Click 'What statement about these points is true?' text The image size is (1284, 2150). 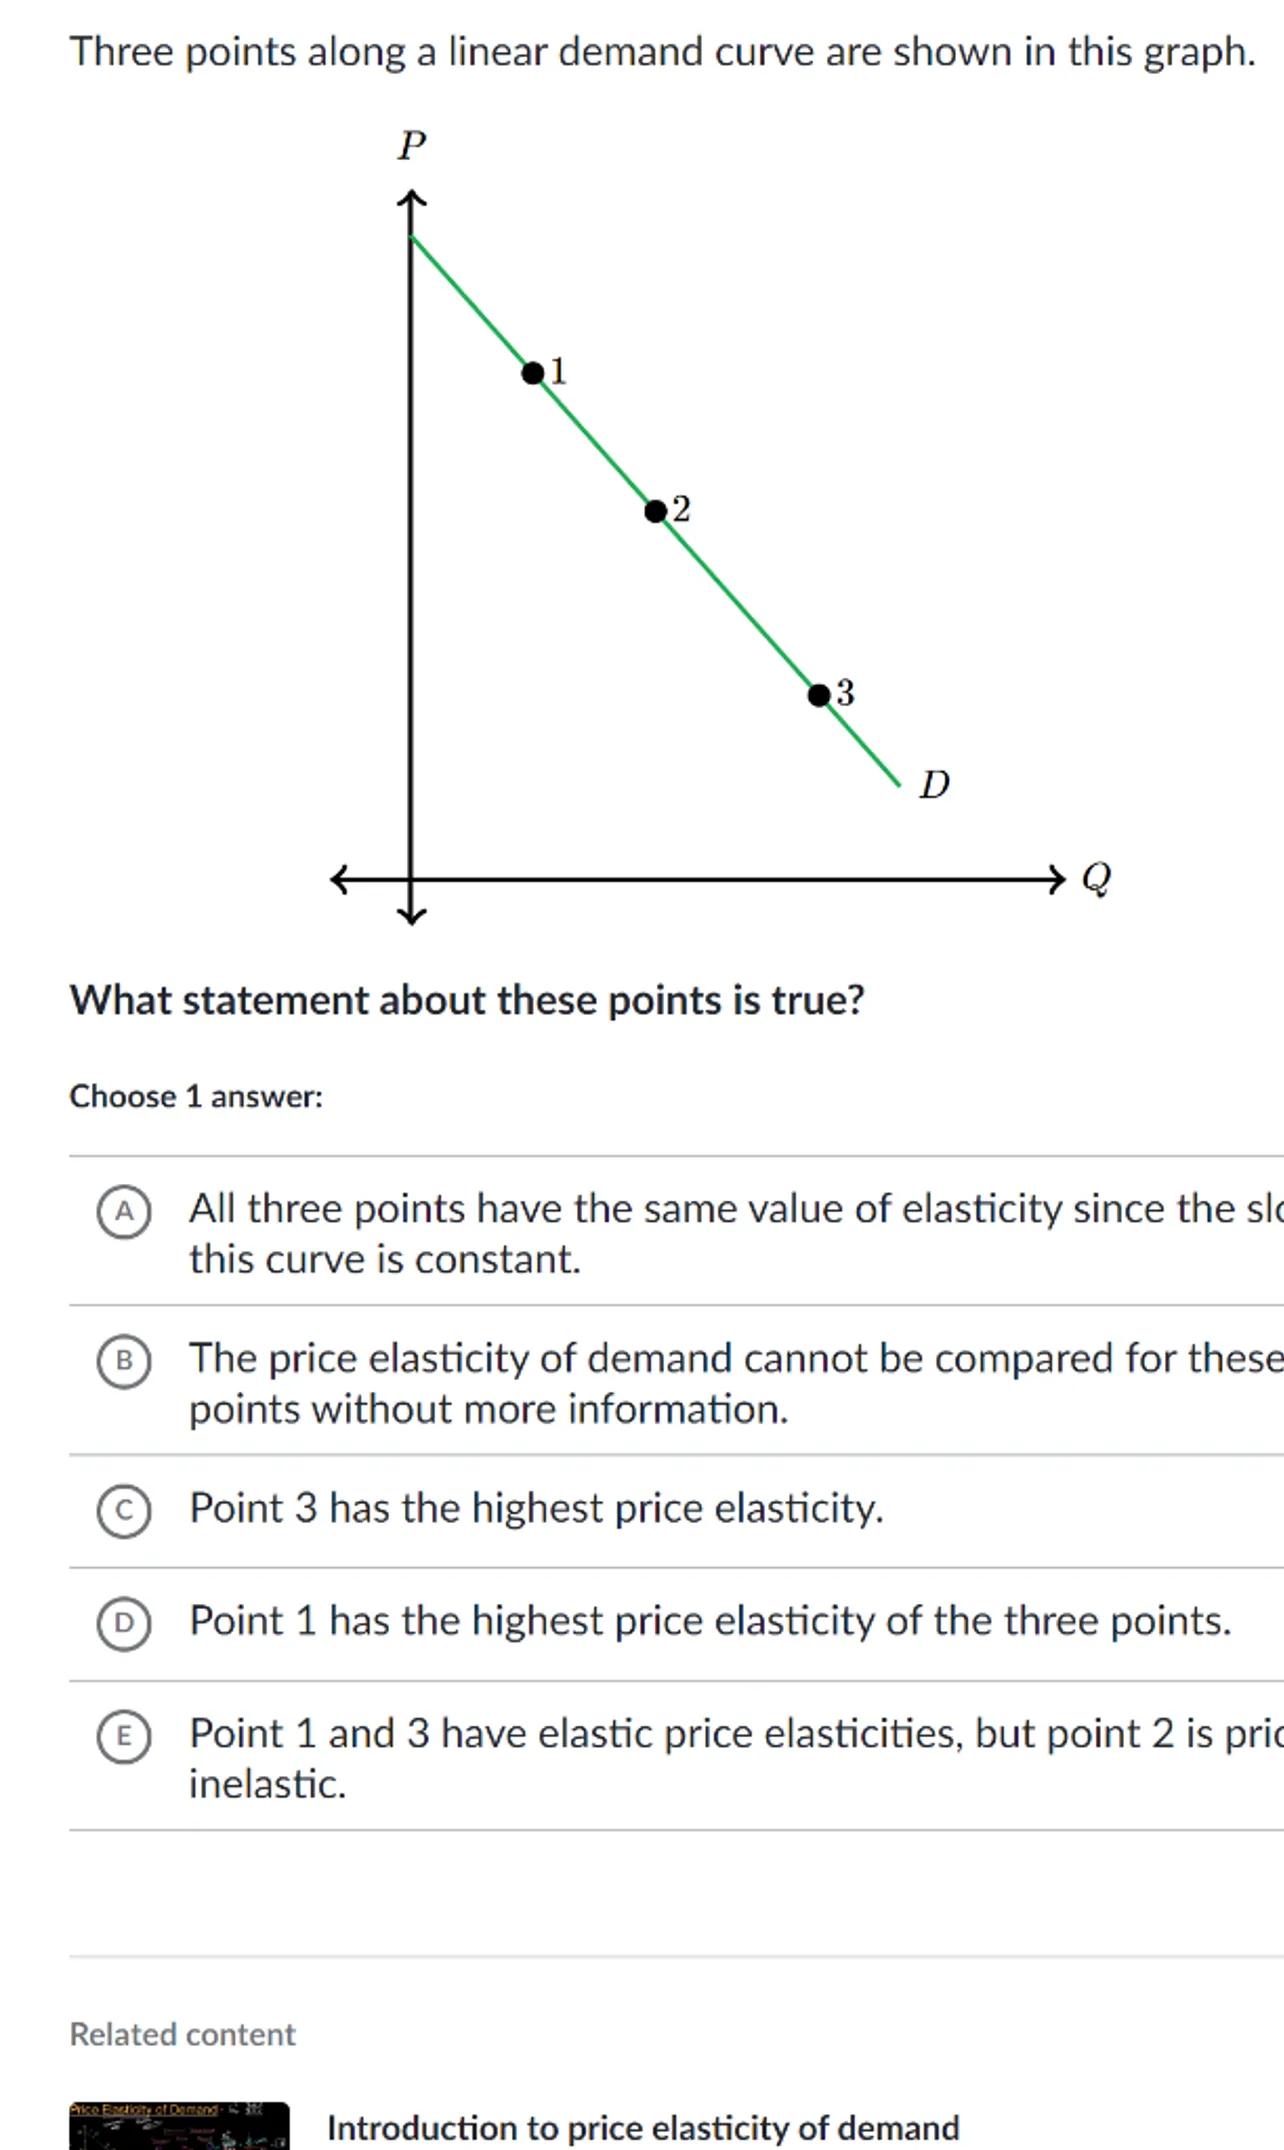pos(467,1000)
